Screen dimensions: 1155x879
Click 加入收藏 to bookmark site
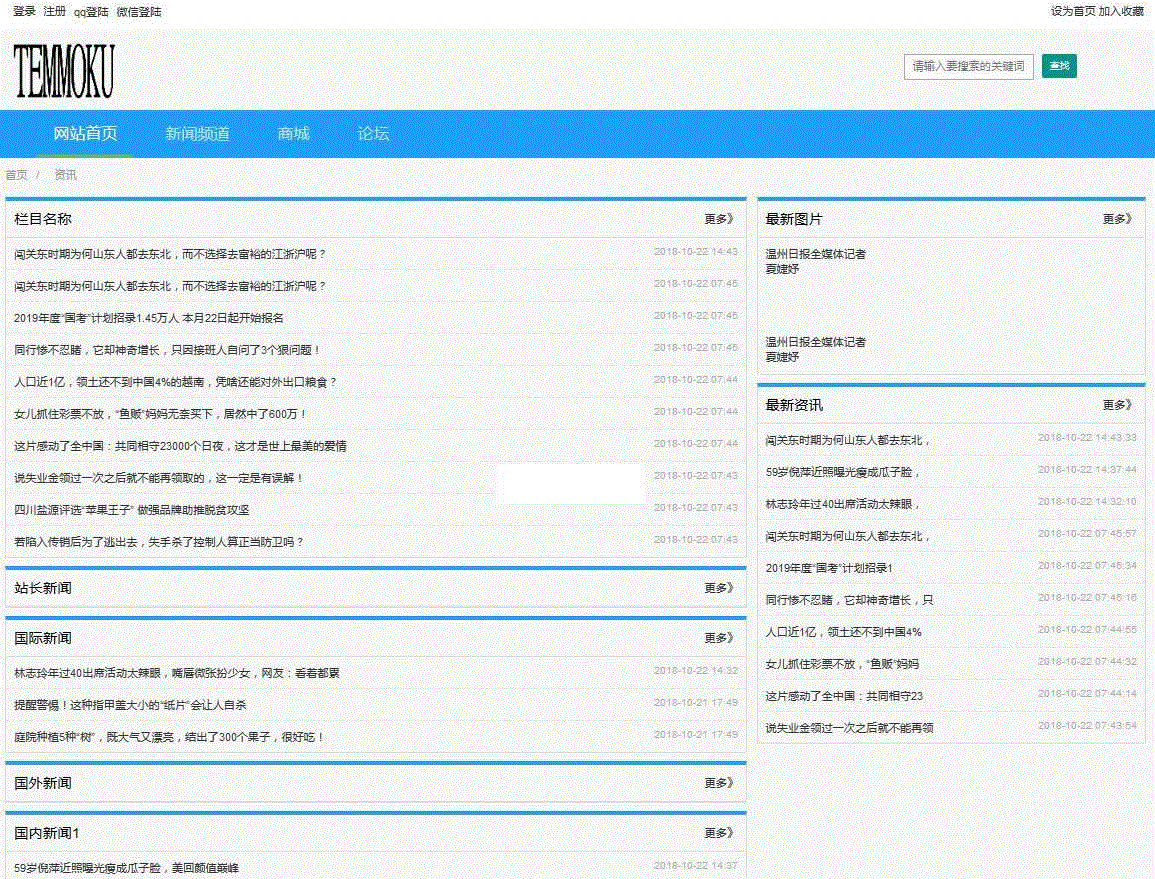pos(1121,12)
